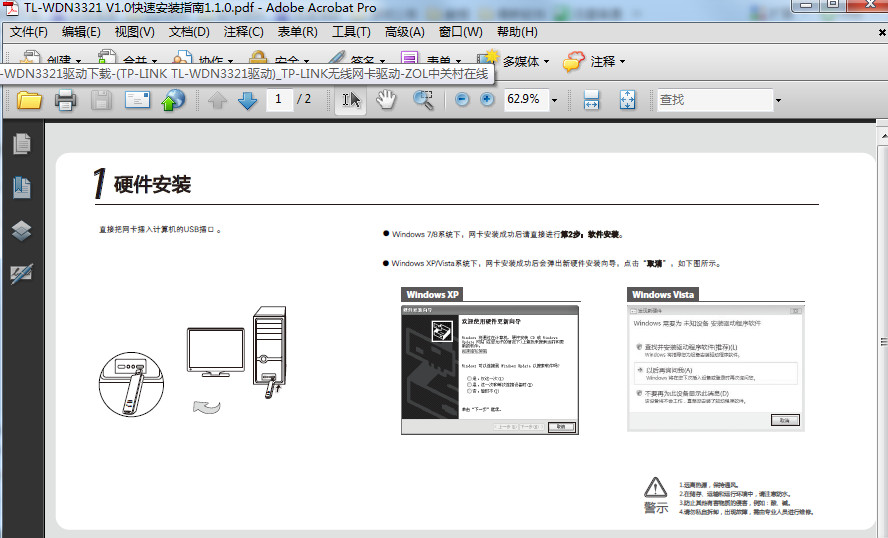Open a file with the folder icon
888x538 pixels.
point(29,100)
